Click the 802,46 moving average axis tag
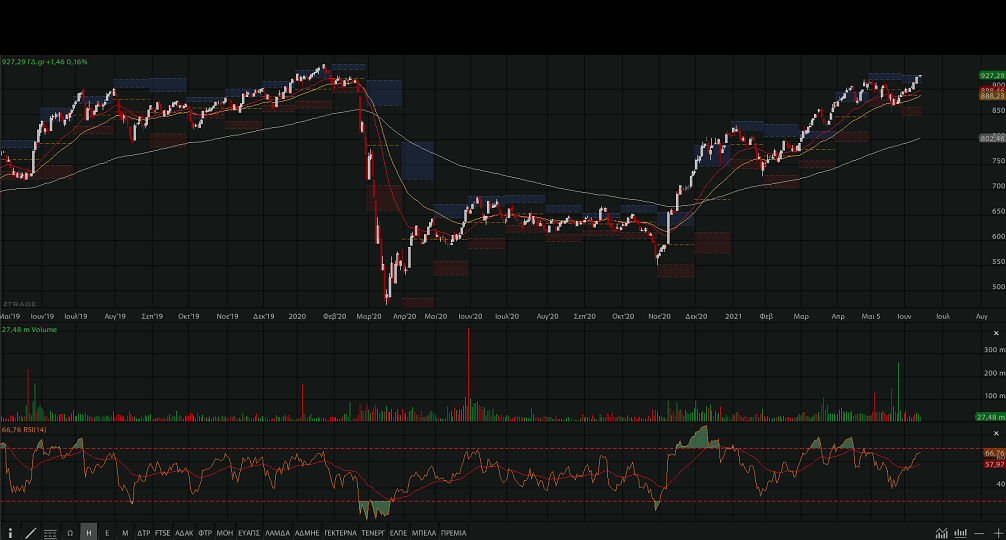1006x540 pixels. 992,139
